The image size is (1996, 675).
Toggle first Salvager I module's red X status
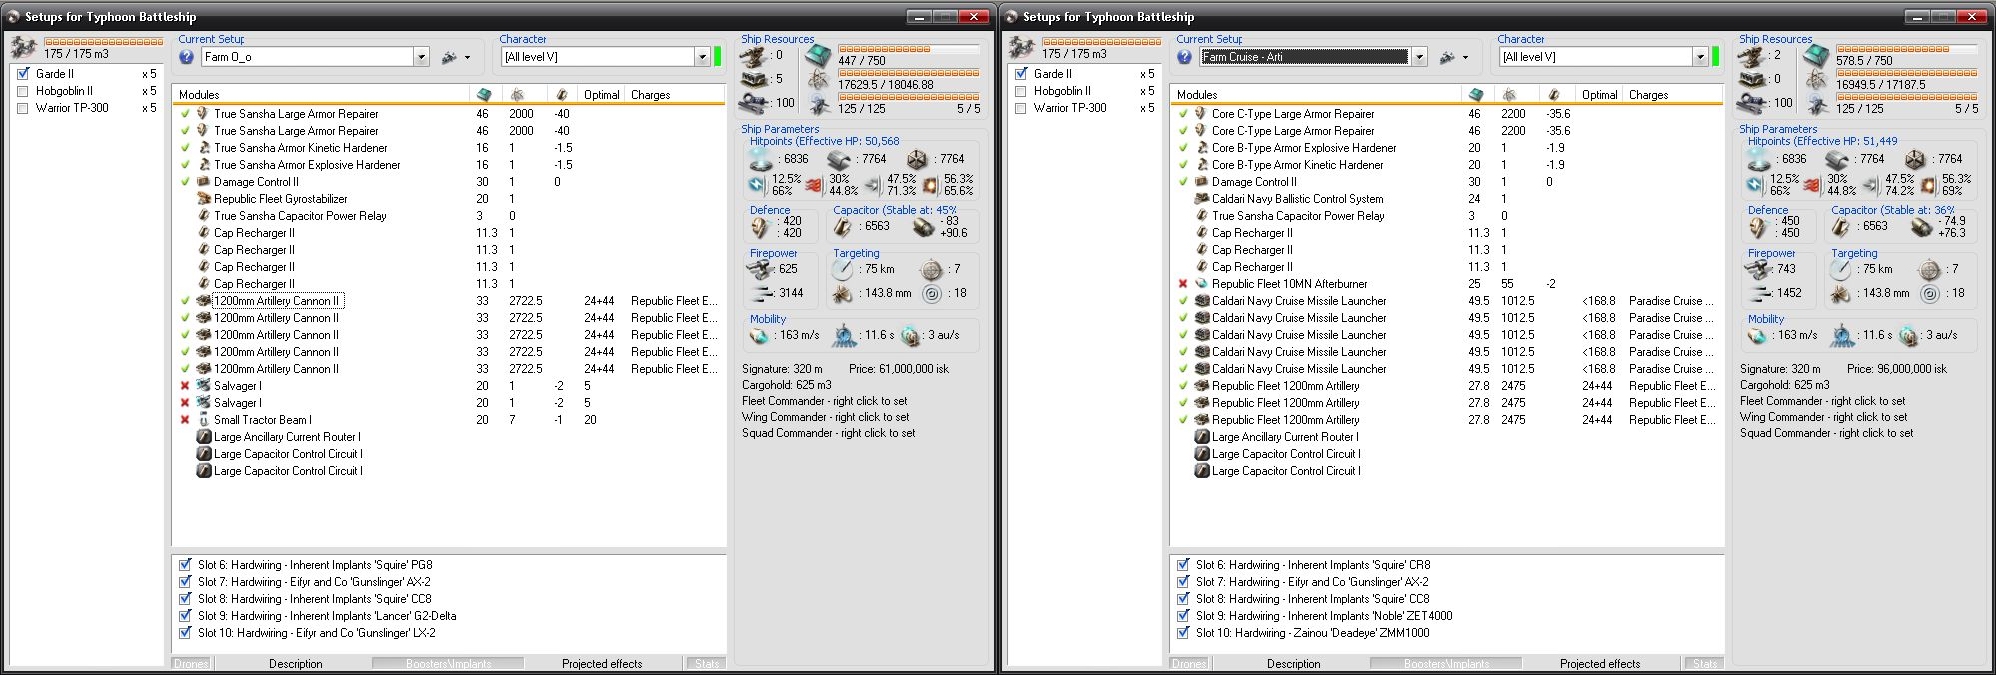(x=185, y=386)
